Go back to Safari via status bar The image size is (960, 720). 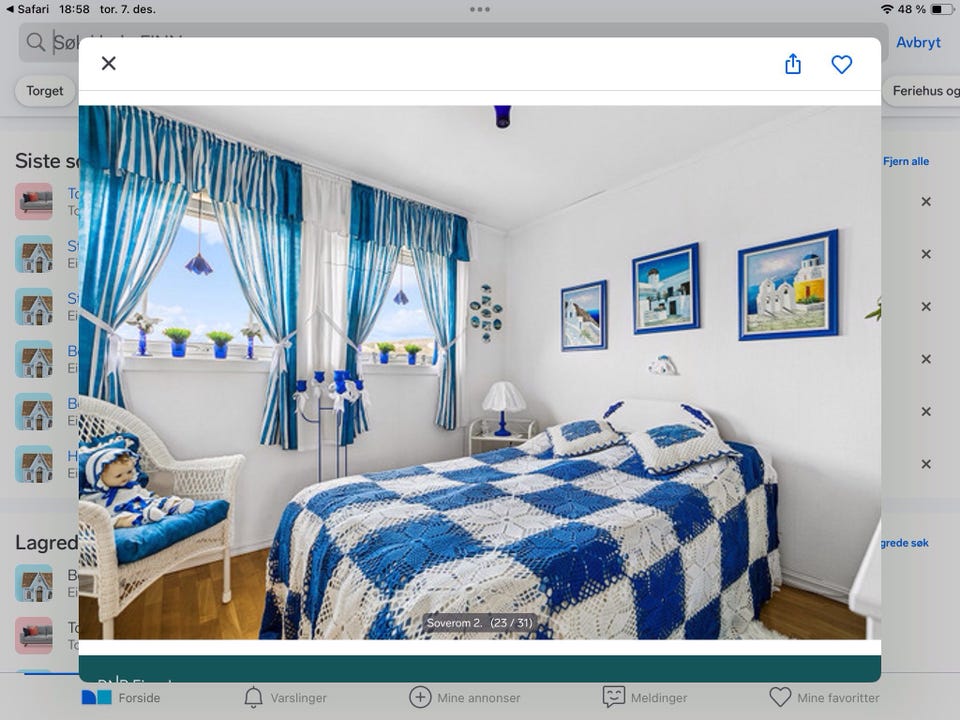click(27, 9)
